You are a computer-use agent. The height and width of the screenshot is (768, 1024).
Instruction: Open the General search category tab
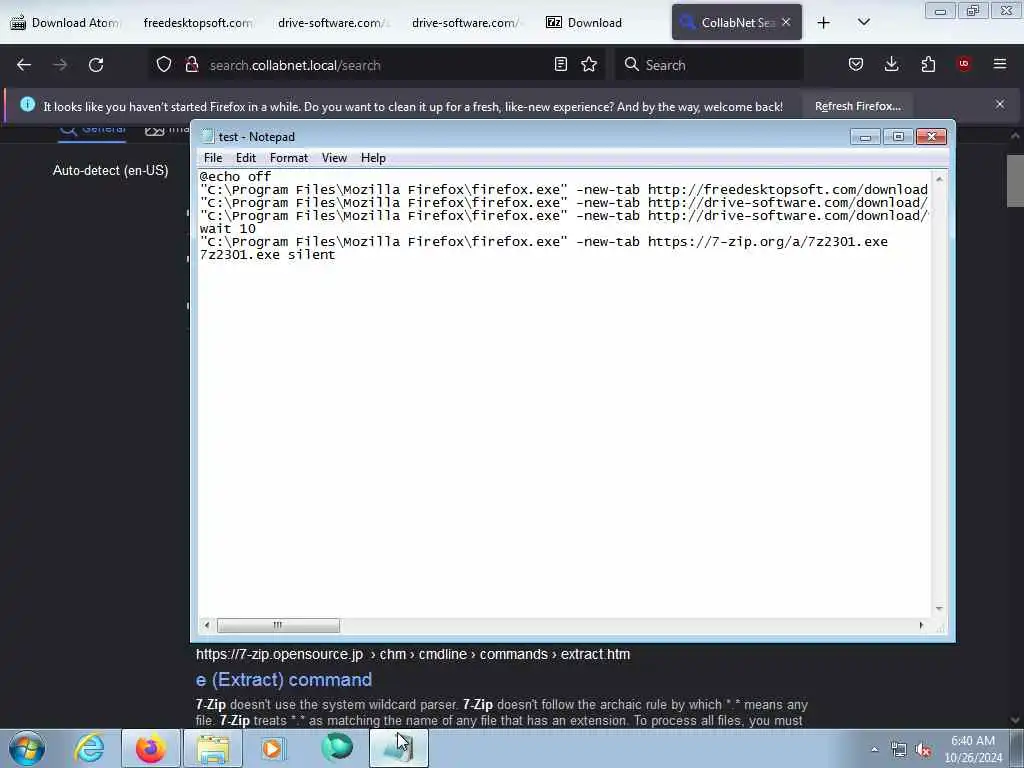92,130
